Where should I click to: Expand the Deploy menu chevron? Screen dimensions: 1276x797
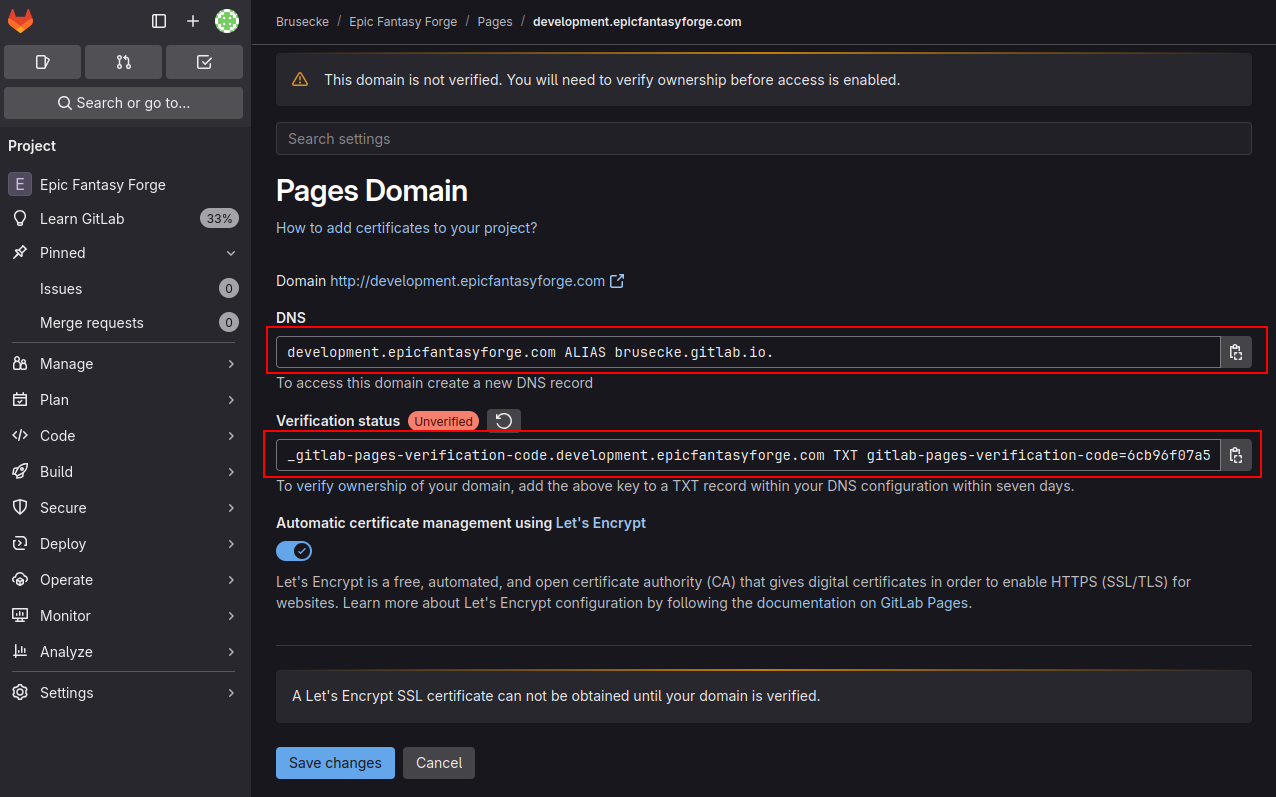point(231,544)
